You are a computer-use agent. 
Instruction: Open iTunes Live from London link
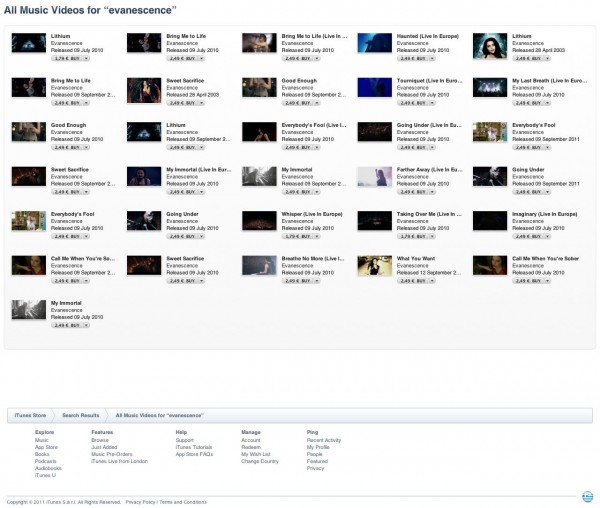(119, 461)
